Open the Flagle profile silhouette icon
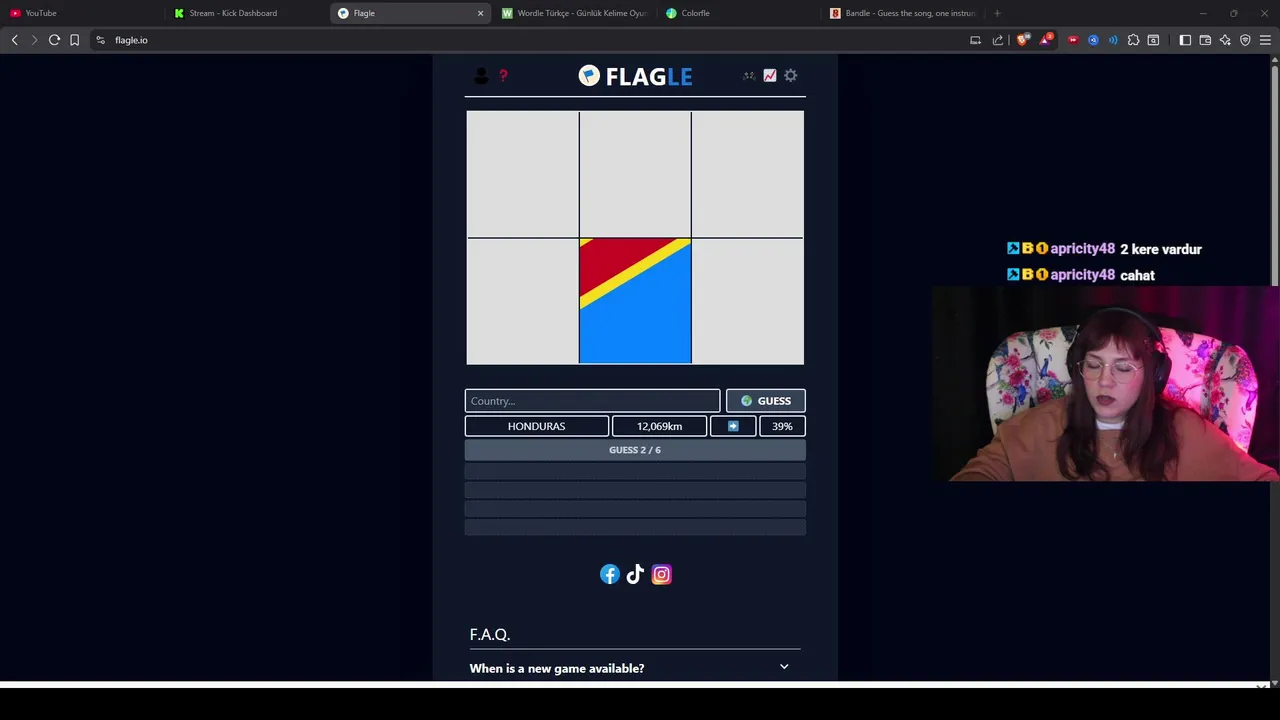The image size is (1280, 720). click(x=481, y=76)
